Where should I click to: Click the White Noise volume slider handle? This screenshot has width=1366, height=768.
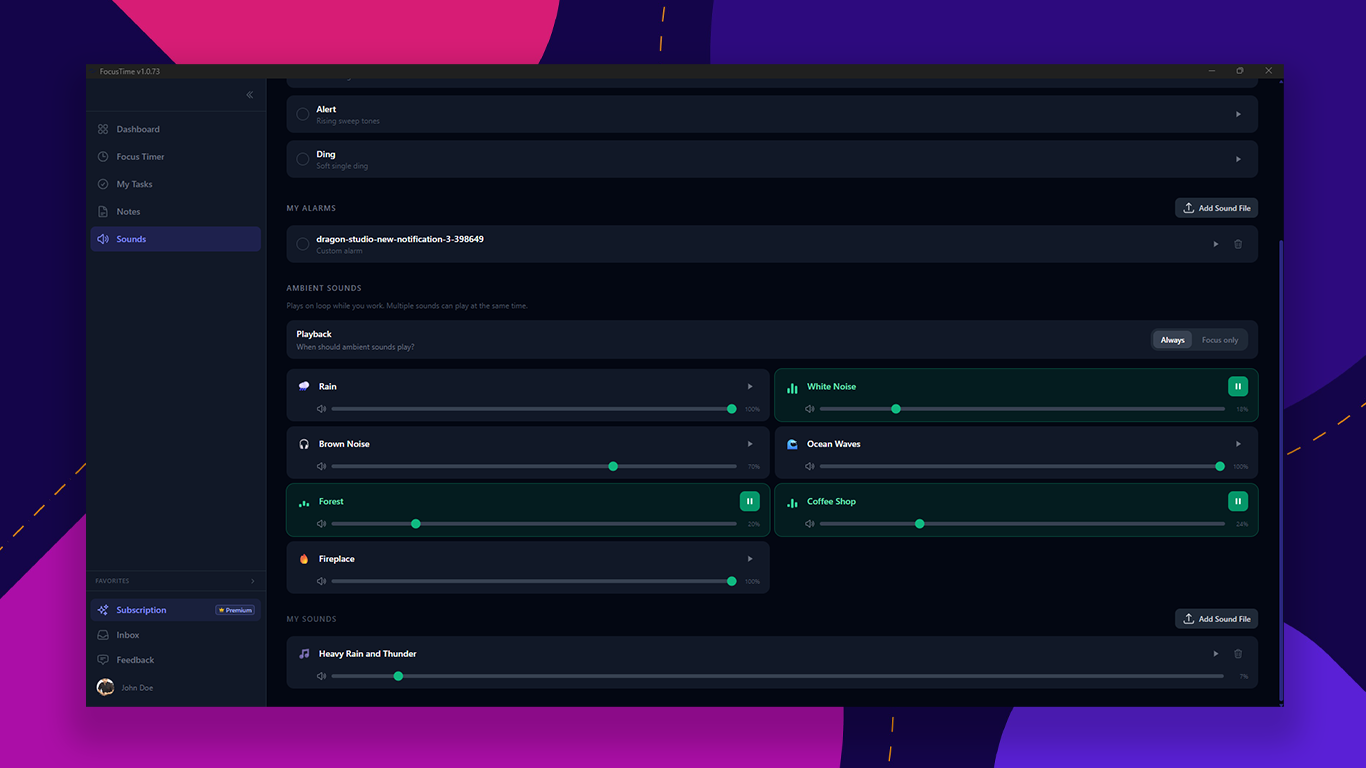pyautogui.click(x=896, y=409)
